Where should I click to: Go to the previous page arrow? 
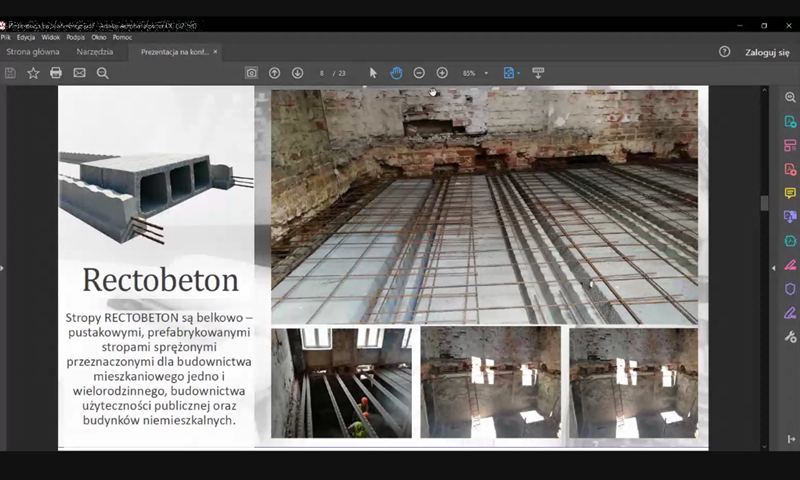(x=274, y=73)
